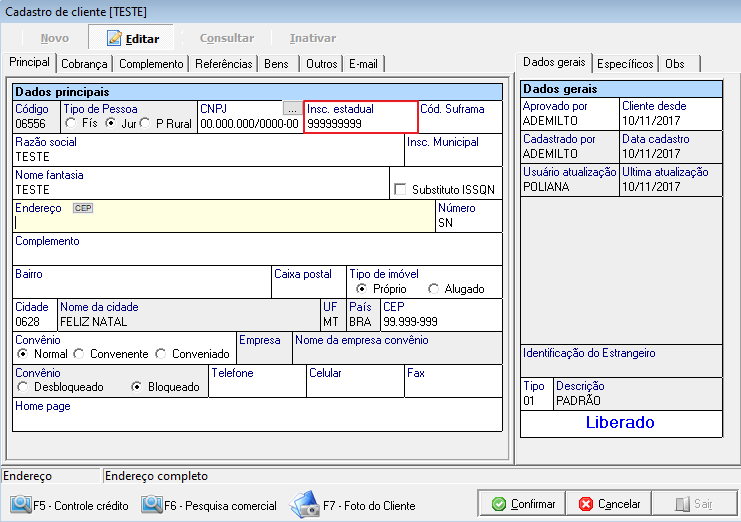Select Alugado as tipo de imóvel
Screen dimensions: 741x522
pos(433,289)
